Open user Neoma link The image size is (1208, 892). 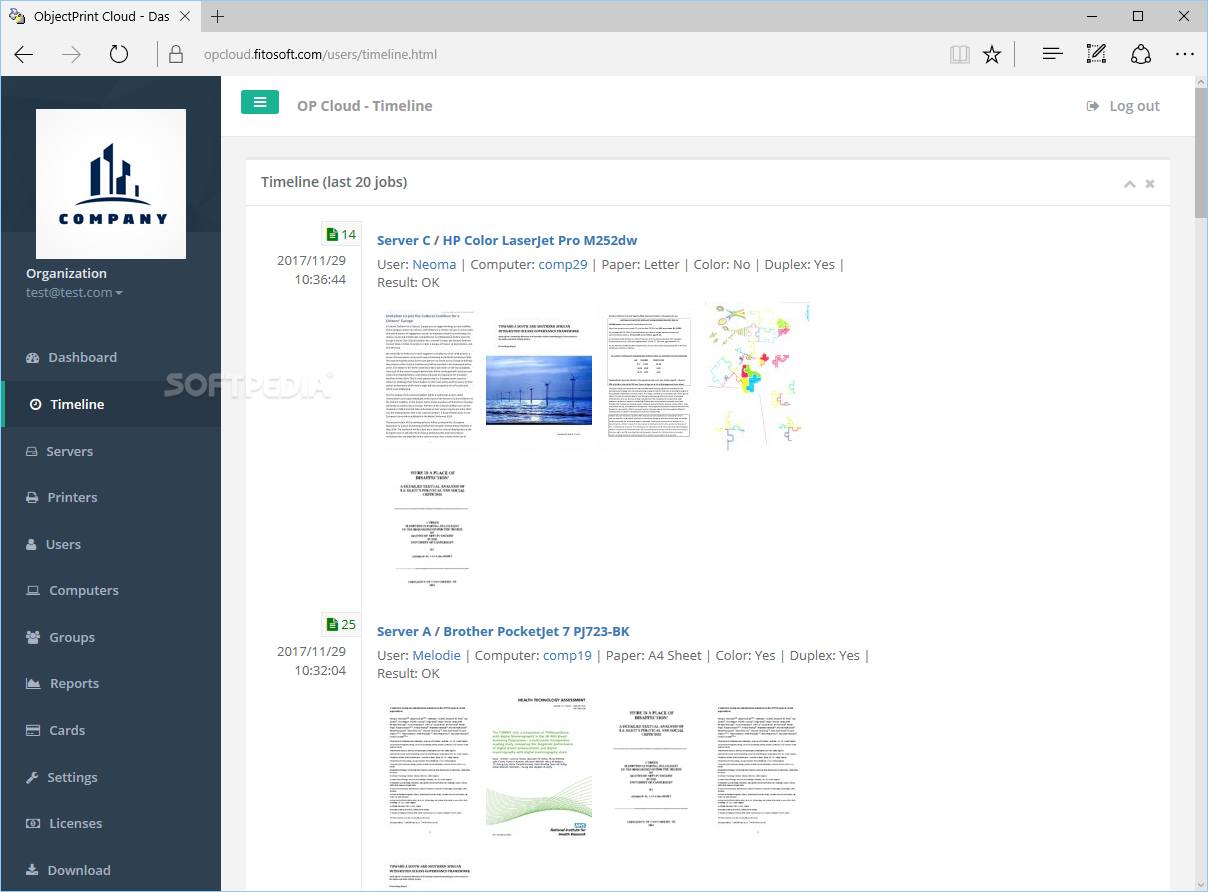pos(434,264)
